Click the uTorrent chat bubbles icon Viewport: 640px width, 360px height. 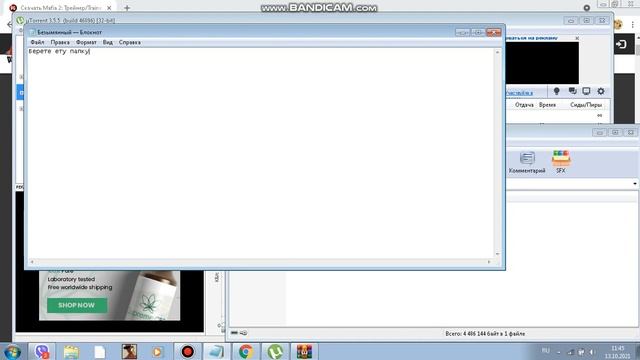pos(572,91)
